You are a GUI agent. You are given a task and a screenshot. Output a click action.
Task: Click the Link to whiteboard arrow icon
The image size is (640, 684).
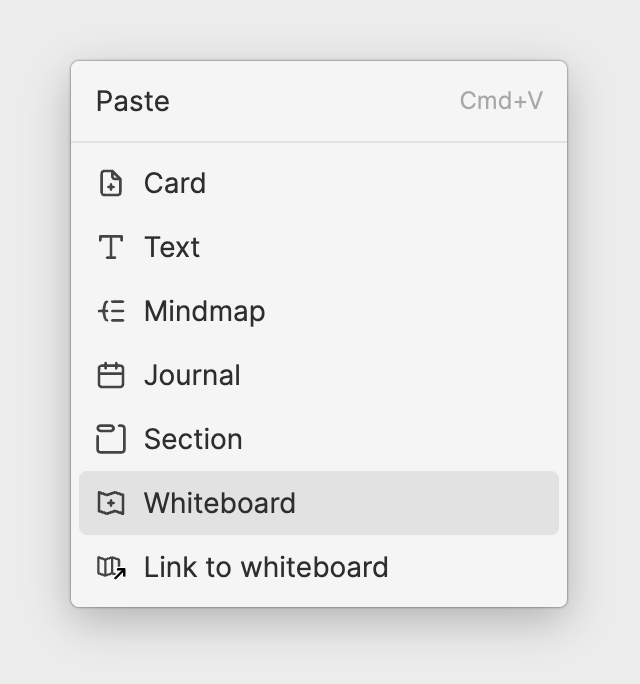(111, 568)
